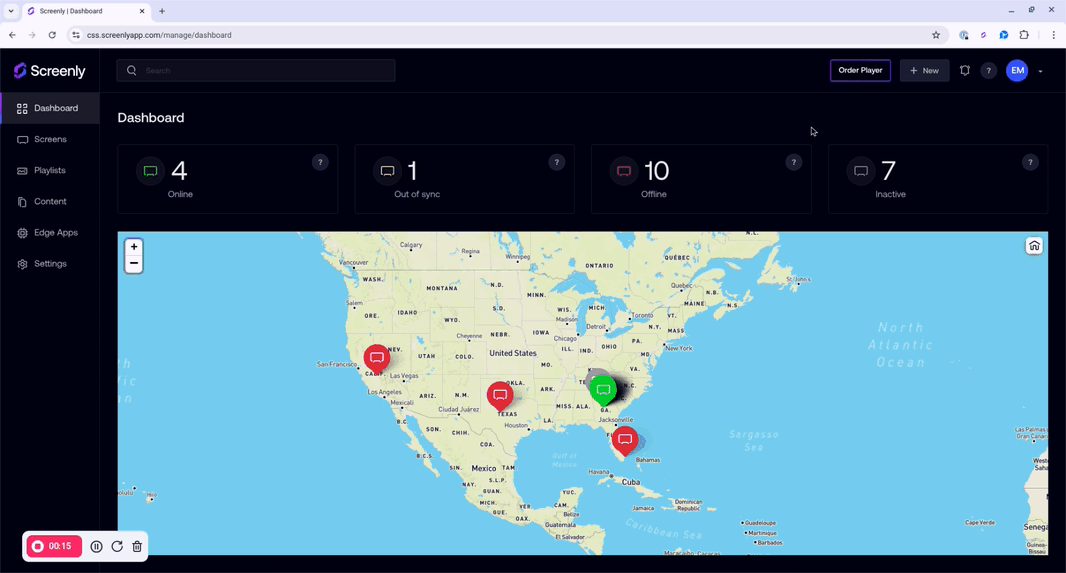Show help for the Online card
This screenshot has height=573, width=1066.
(320, 162)
